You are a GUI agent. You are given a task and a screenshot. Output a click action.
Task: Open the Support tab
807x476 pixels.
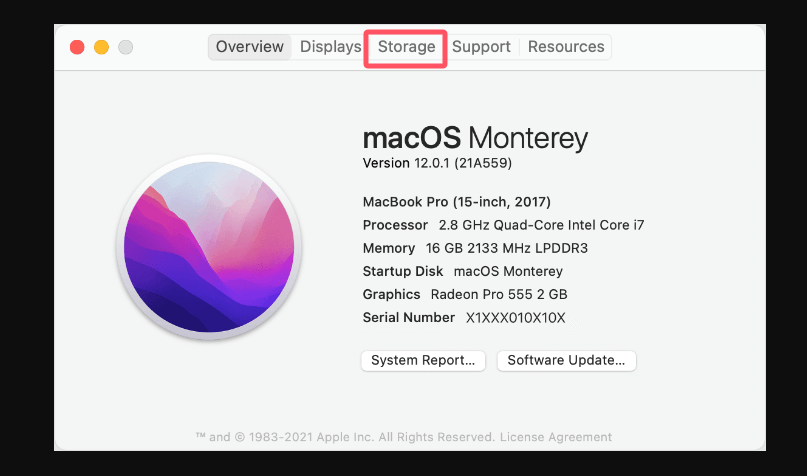click(x=481, y=47)
